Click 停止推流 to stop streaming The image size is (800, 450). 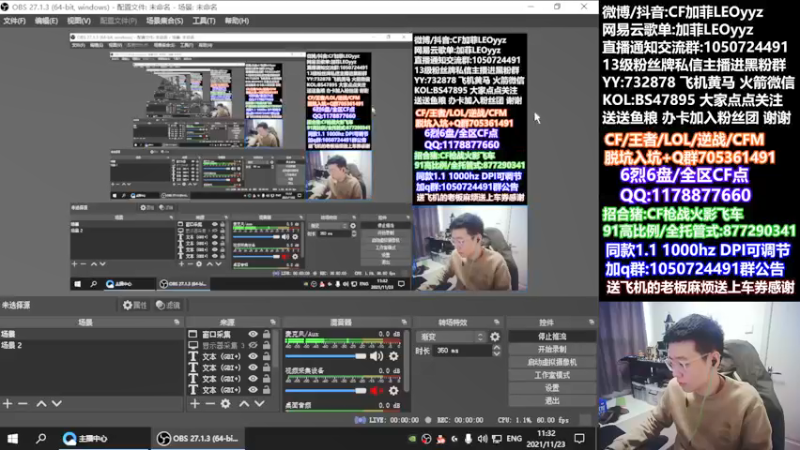coord(552,337)
